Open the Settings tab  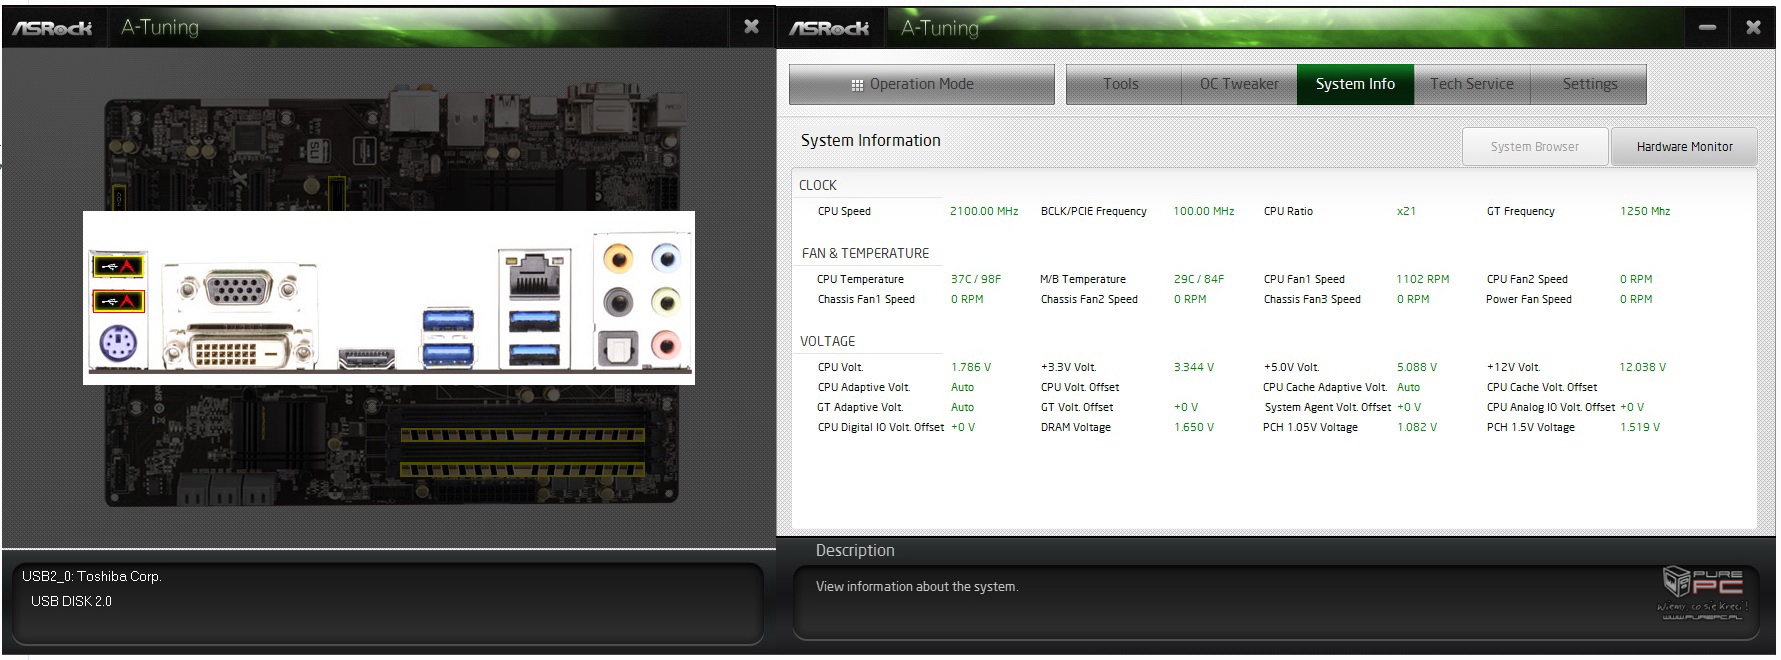pos(1589,84)
